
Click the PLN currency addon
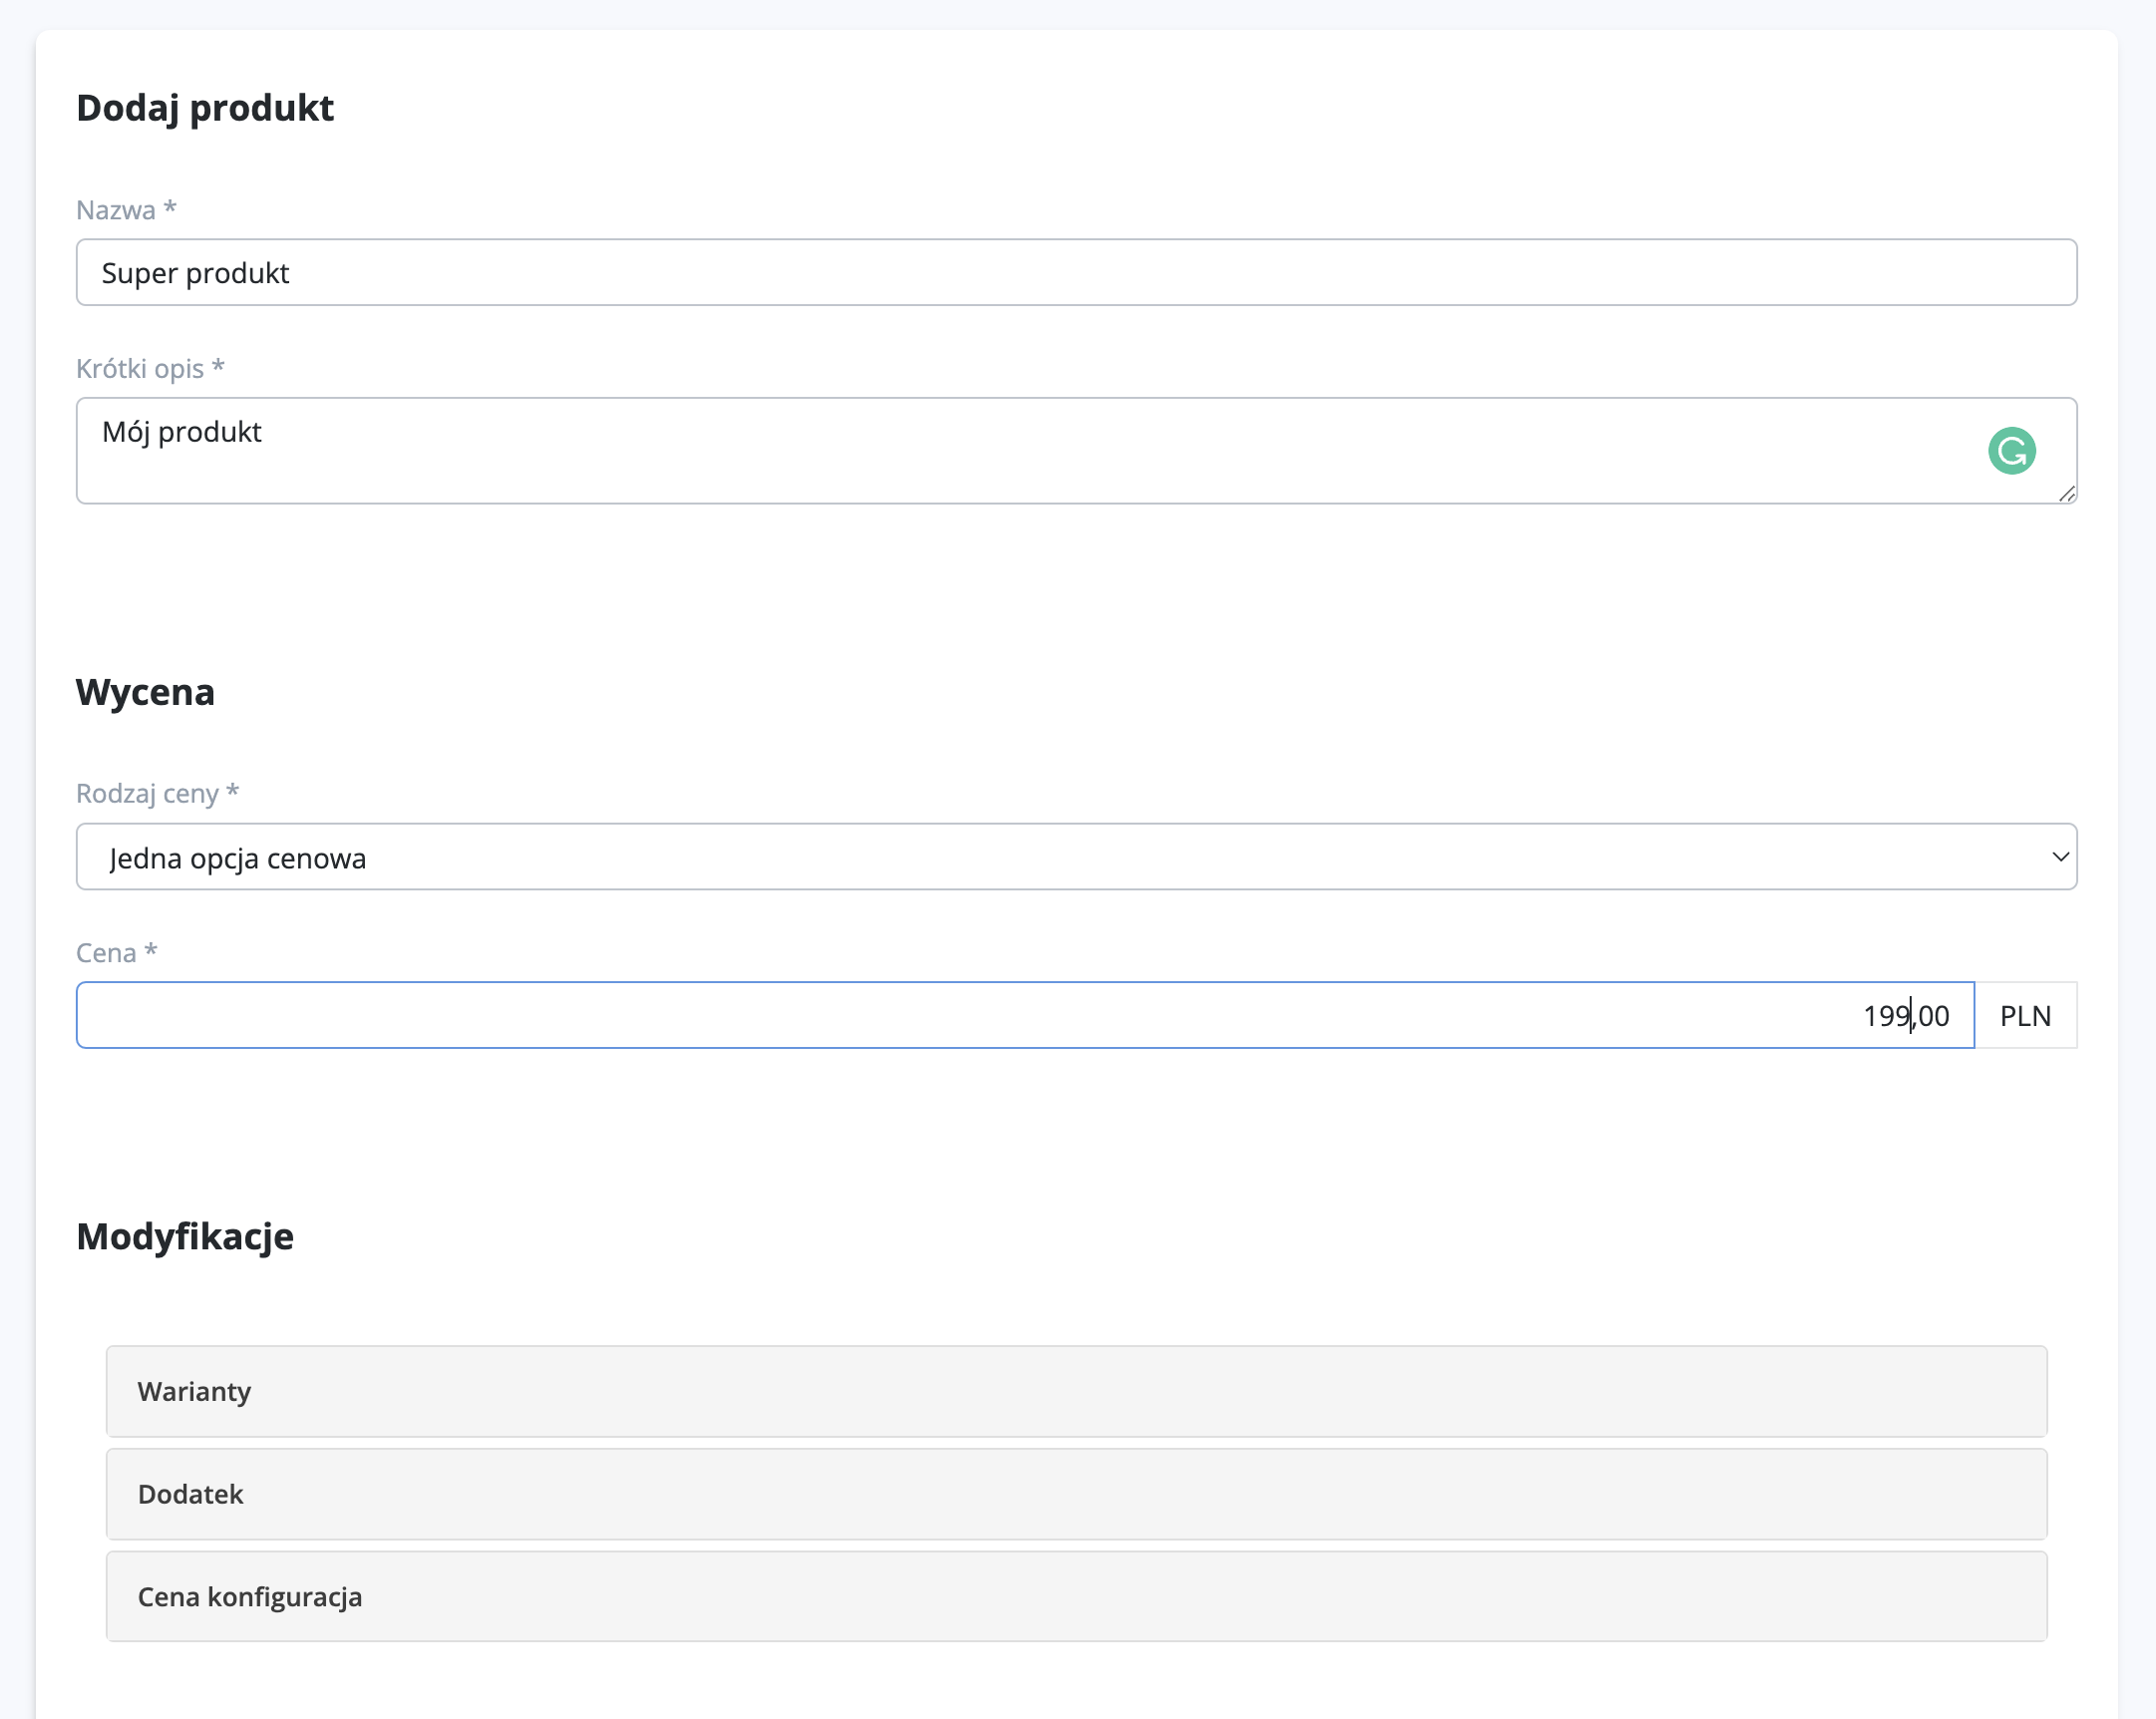click(x=2025, y=1016)
